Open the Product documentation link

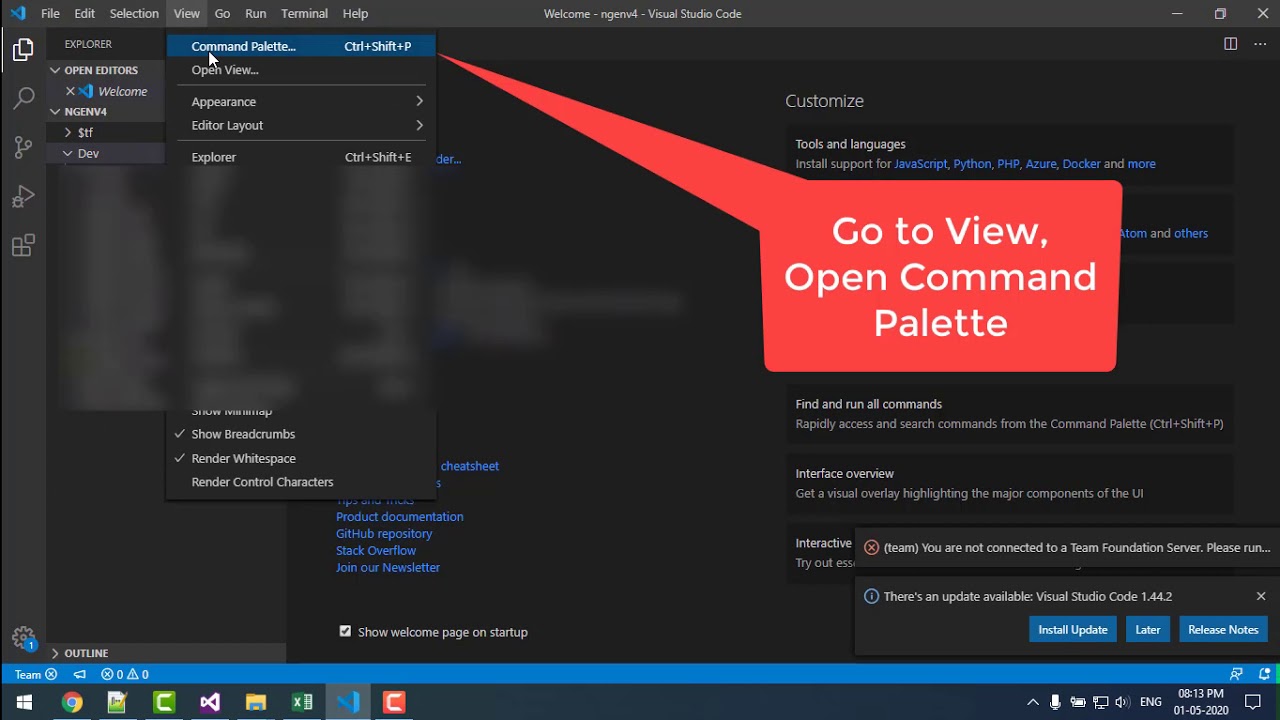[399, 517]
